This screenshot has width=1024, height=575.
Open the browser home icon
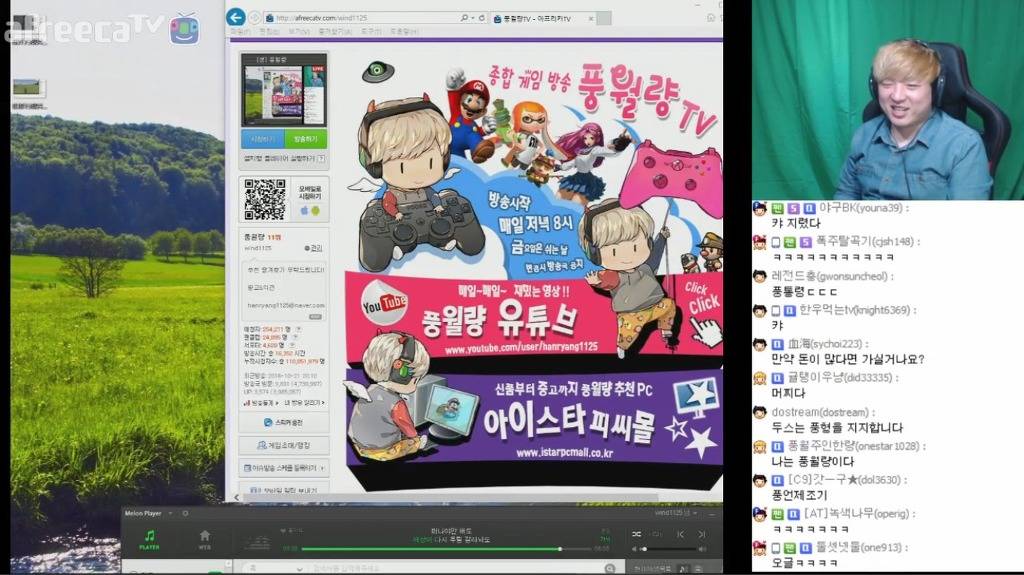pos(711,18)
